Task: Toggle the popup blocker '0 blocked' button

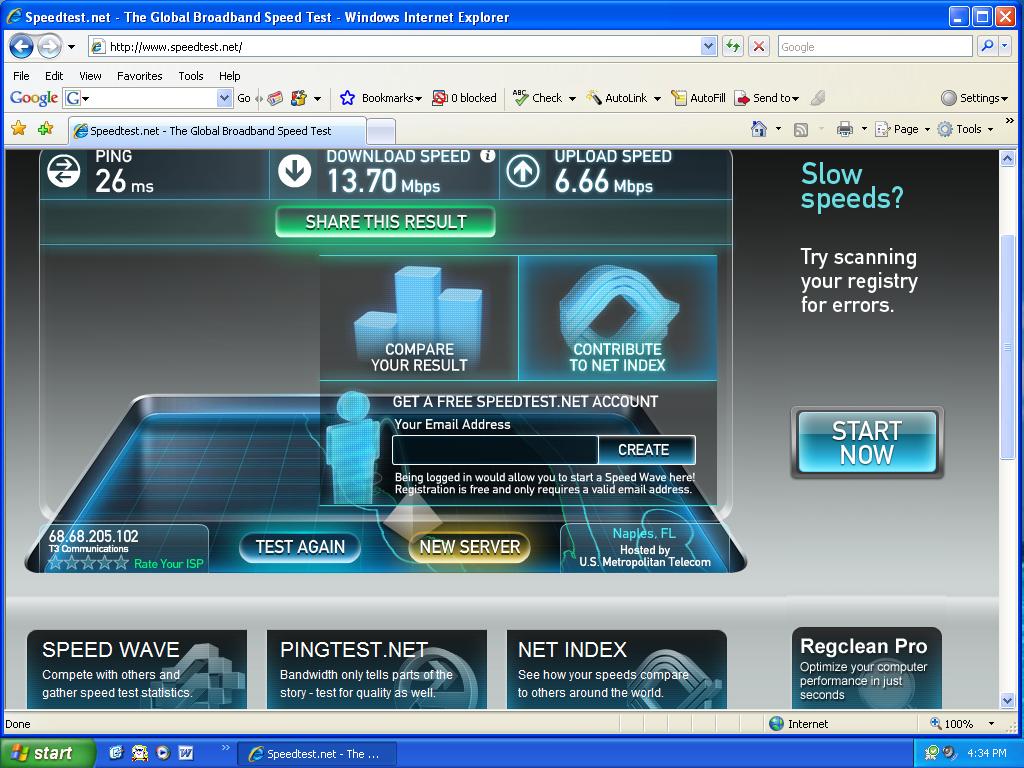Action: pos(464,98)
